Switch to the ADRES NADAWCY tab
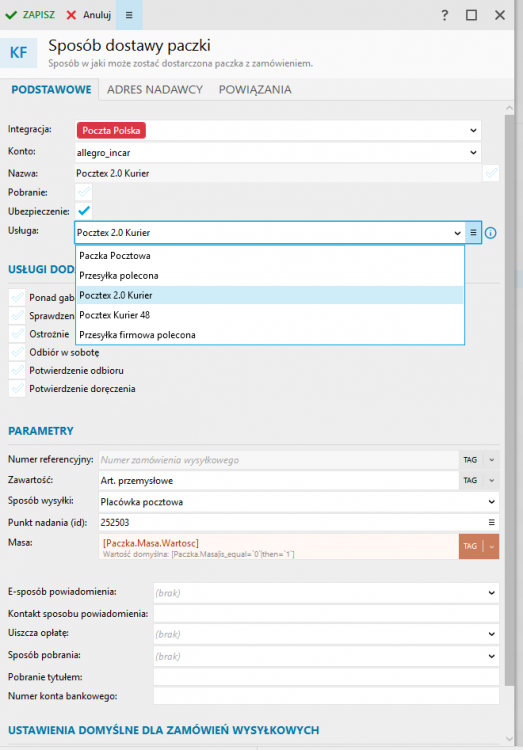523x750 pixels. click(x=155, y=89)
